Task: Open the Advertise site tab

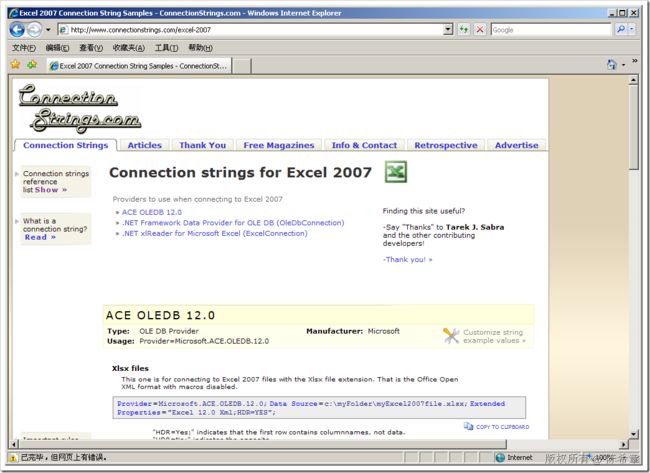Action: click(517, 145)
